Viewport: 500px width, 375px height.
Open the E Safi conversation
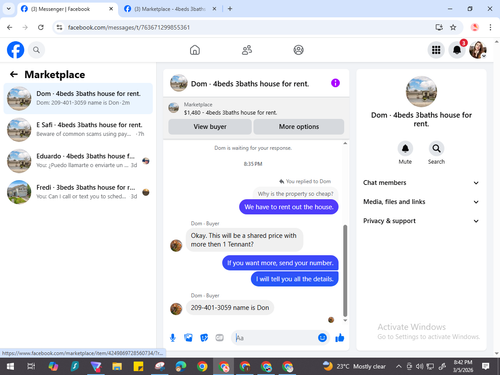point(78,129)
